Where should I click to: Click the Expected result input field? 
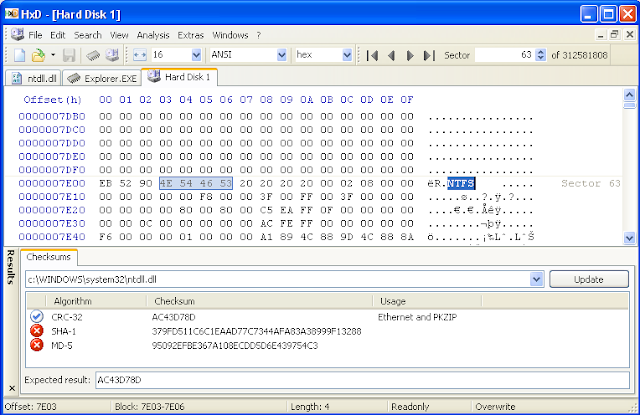click(x=362, y=380)
